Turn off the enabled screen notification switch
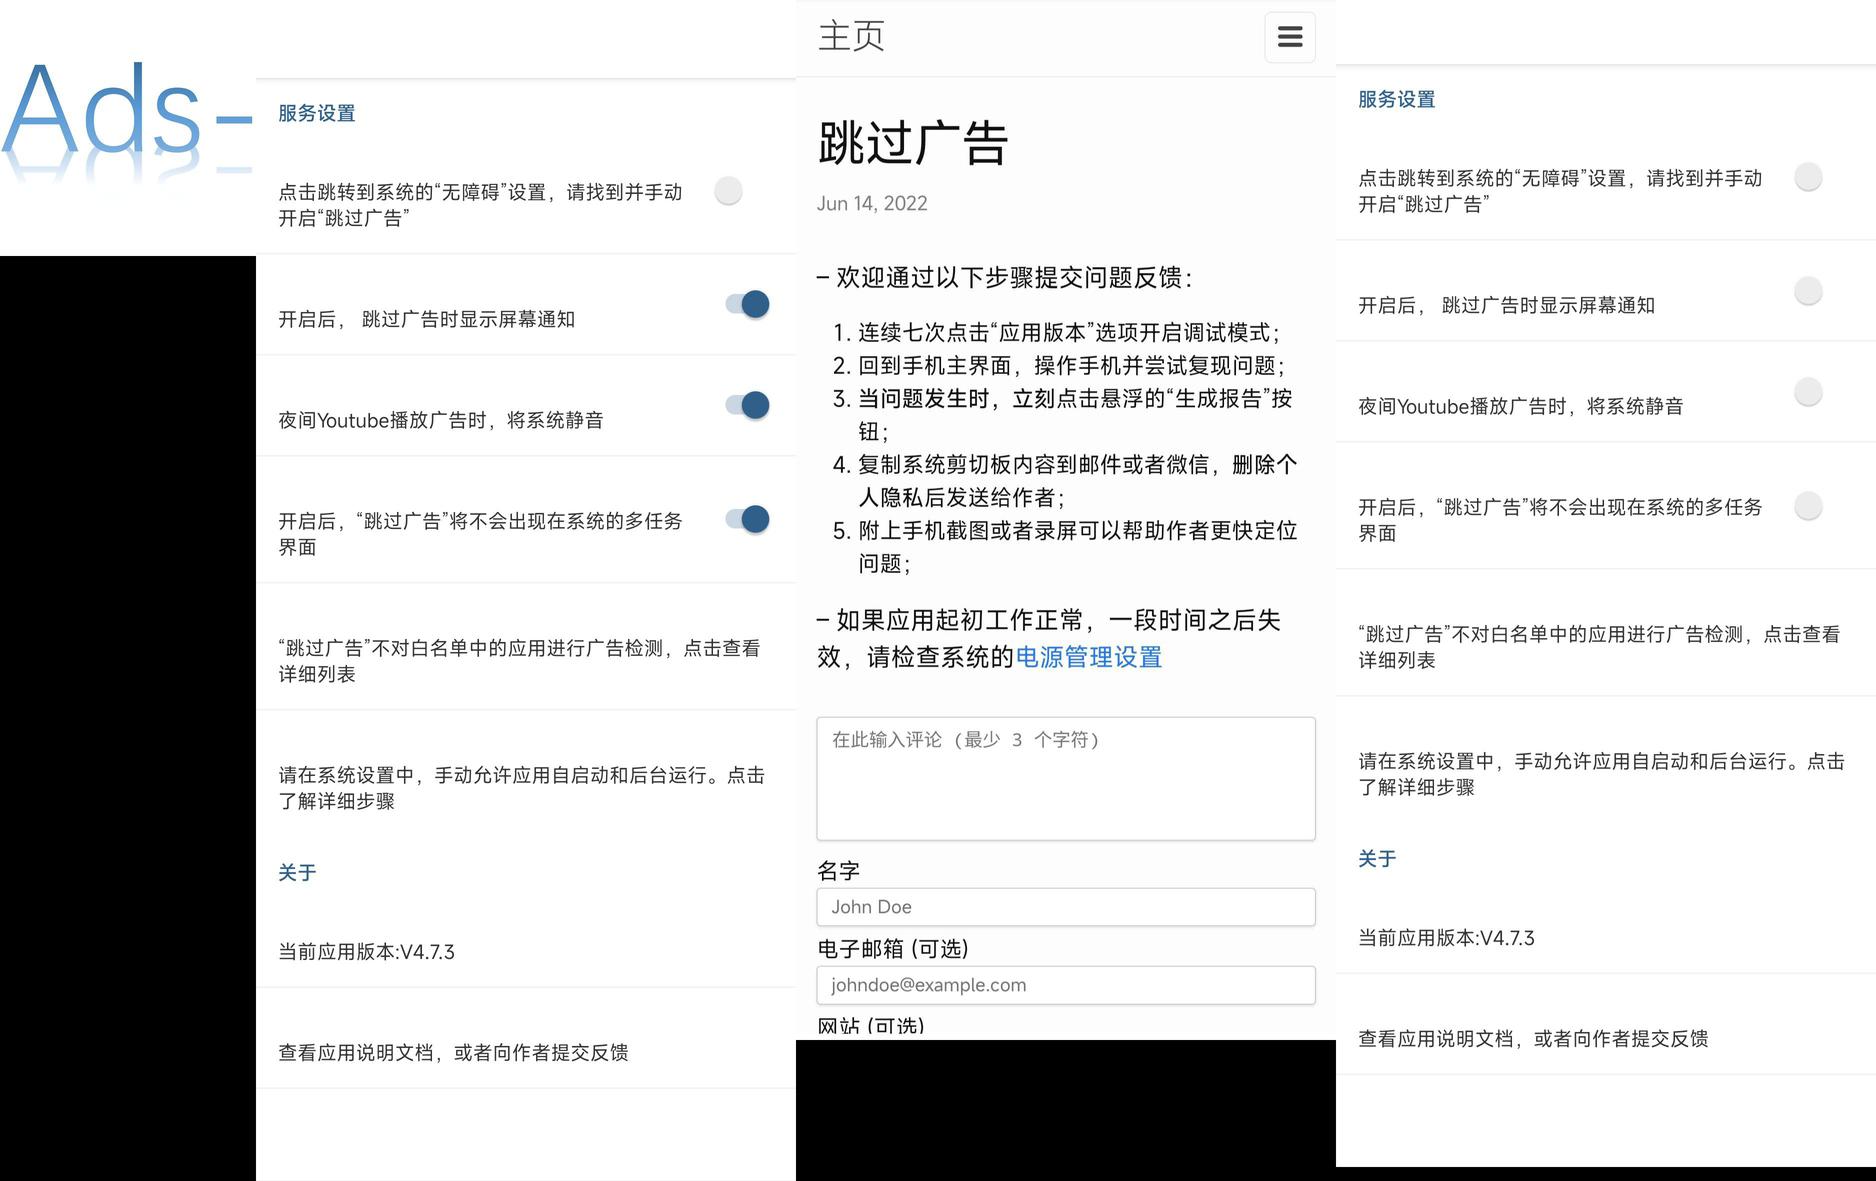The image size is (1876, 1181). tap(748, 304)
